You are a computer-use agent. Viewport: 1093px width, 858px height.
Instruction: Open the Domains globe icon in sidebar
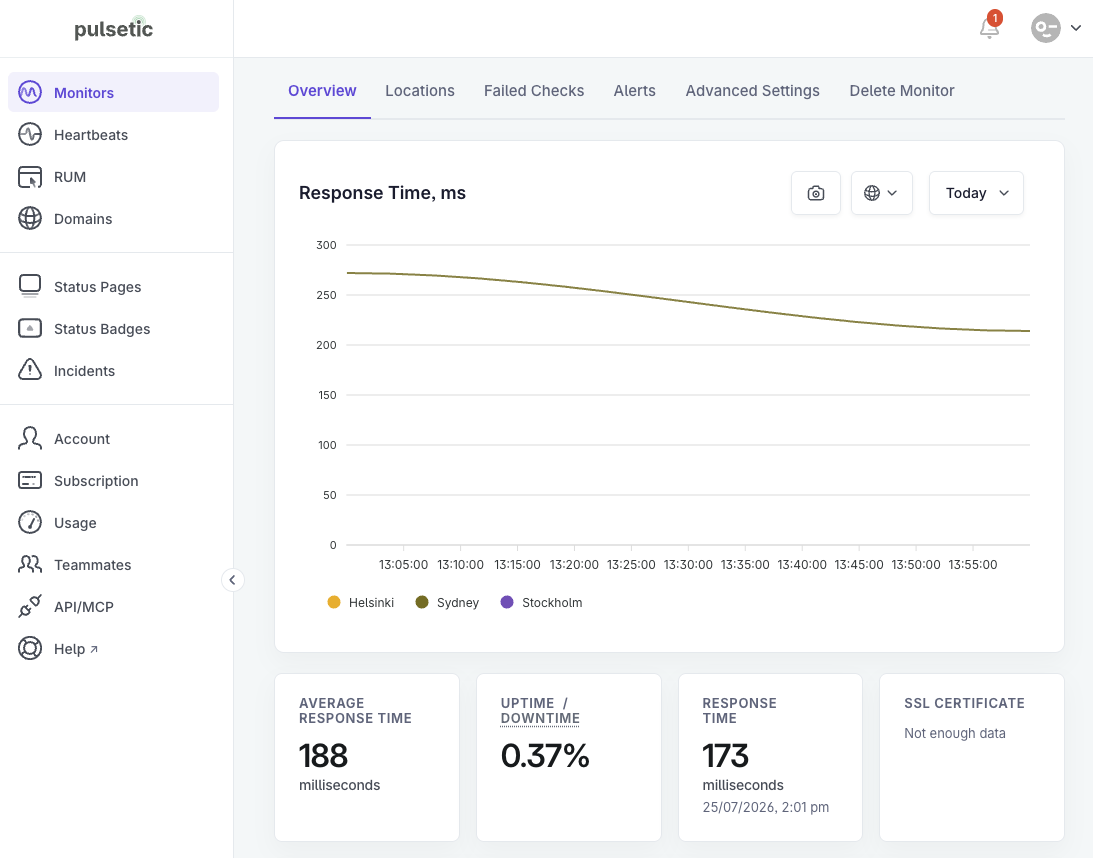click(x=30, y=219)
